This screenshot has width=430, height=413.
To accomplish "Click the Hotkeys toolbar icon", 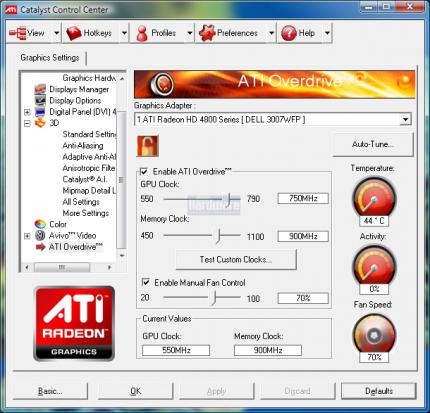I will [74, 33].
